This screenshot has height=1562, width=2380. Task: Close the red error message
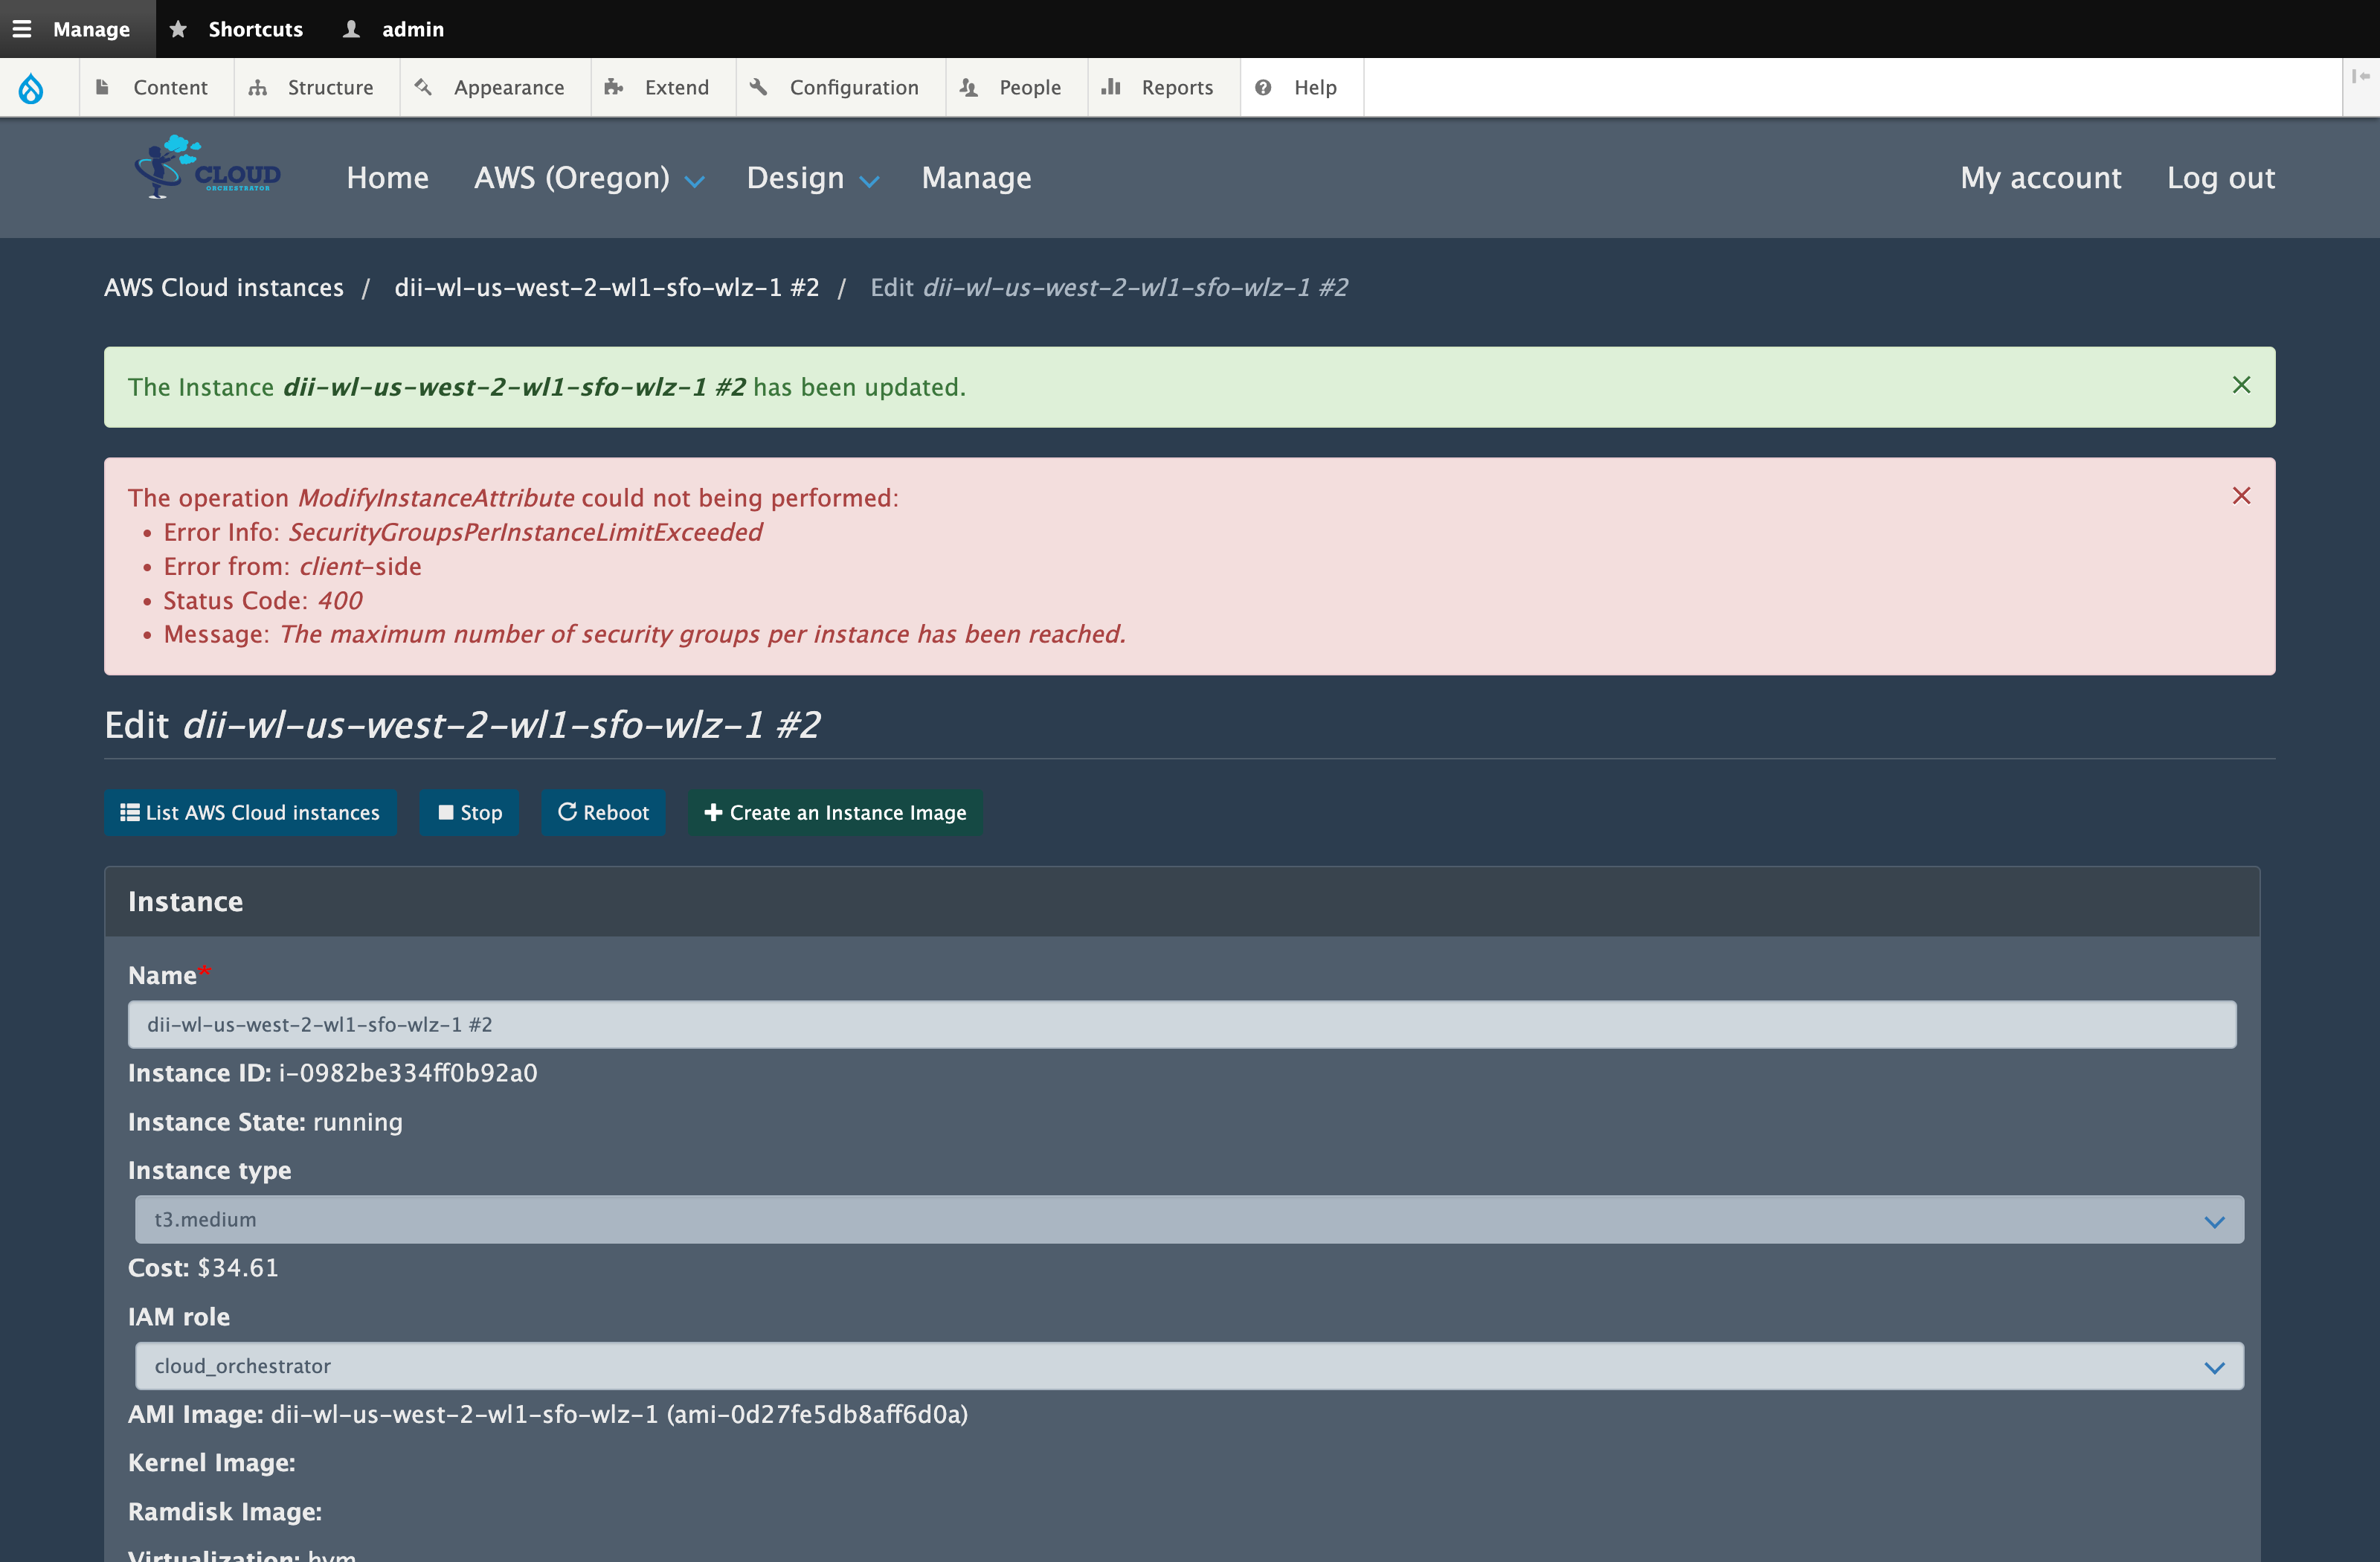coord(2241,496)
